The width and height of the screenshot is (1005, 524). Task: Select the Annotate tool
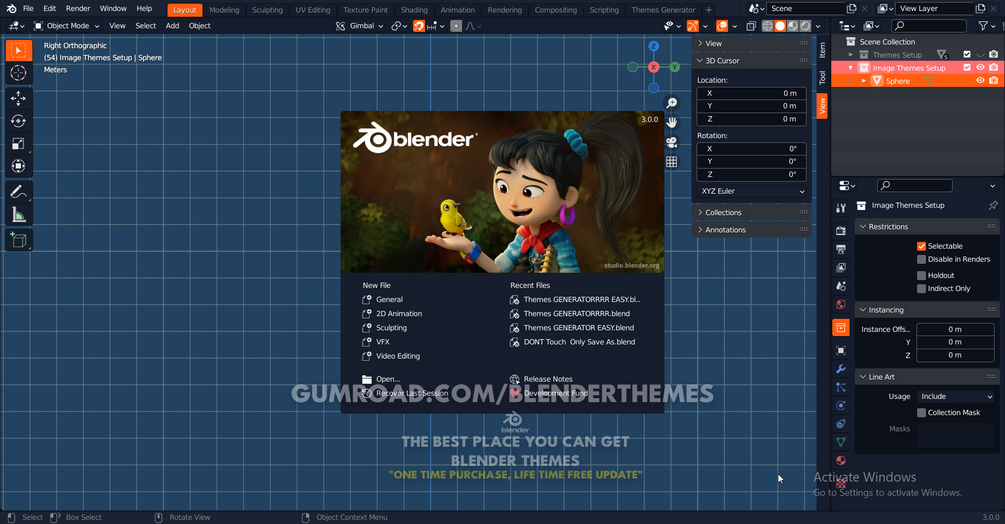point(19,192)
